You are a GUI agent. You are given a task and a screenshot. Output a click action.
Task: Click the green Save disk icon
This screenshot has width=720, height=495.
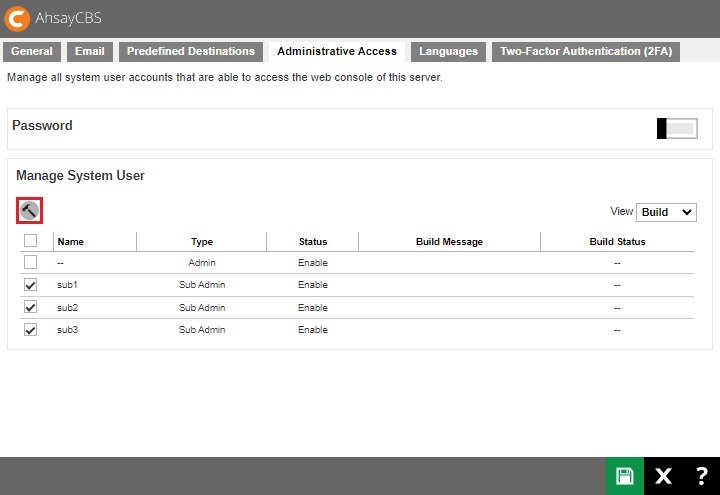(625, 476)
